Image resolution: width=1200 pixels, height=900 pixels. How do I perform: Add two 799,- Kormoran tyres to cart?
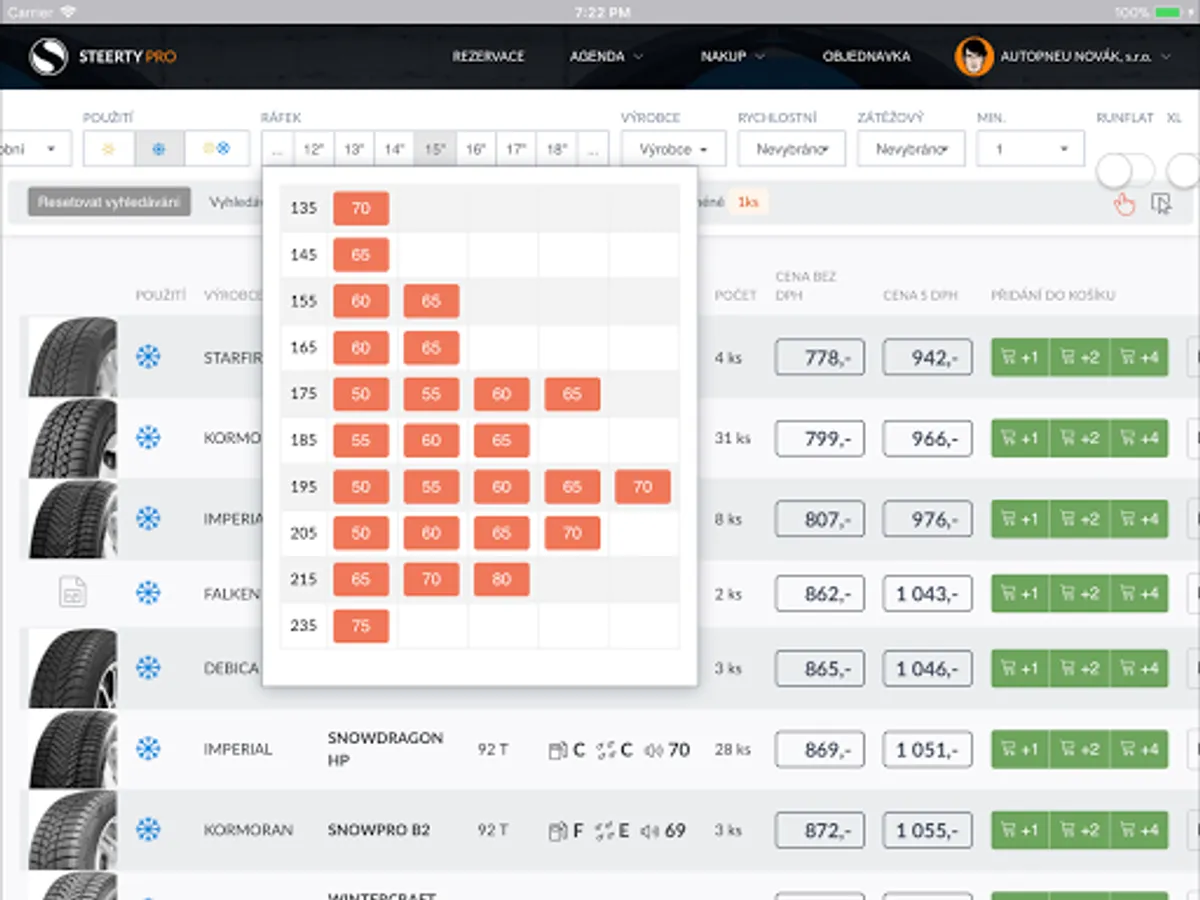1079,438
